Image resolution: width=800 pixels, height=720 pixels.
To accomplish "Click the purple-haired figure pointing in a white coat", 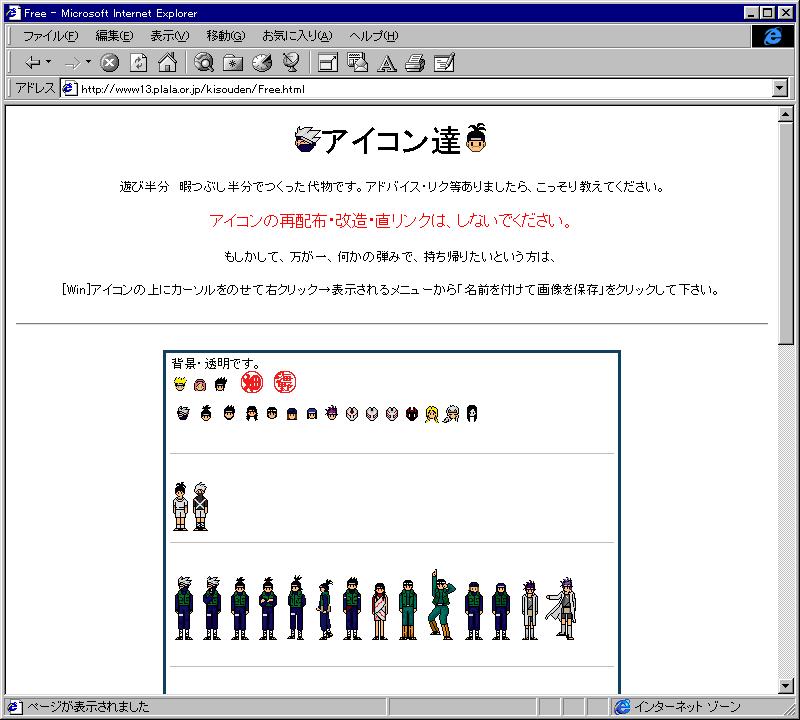I will pos(562,609).
